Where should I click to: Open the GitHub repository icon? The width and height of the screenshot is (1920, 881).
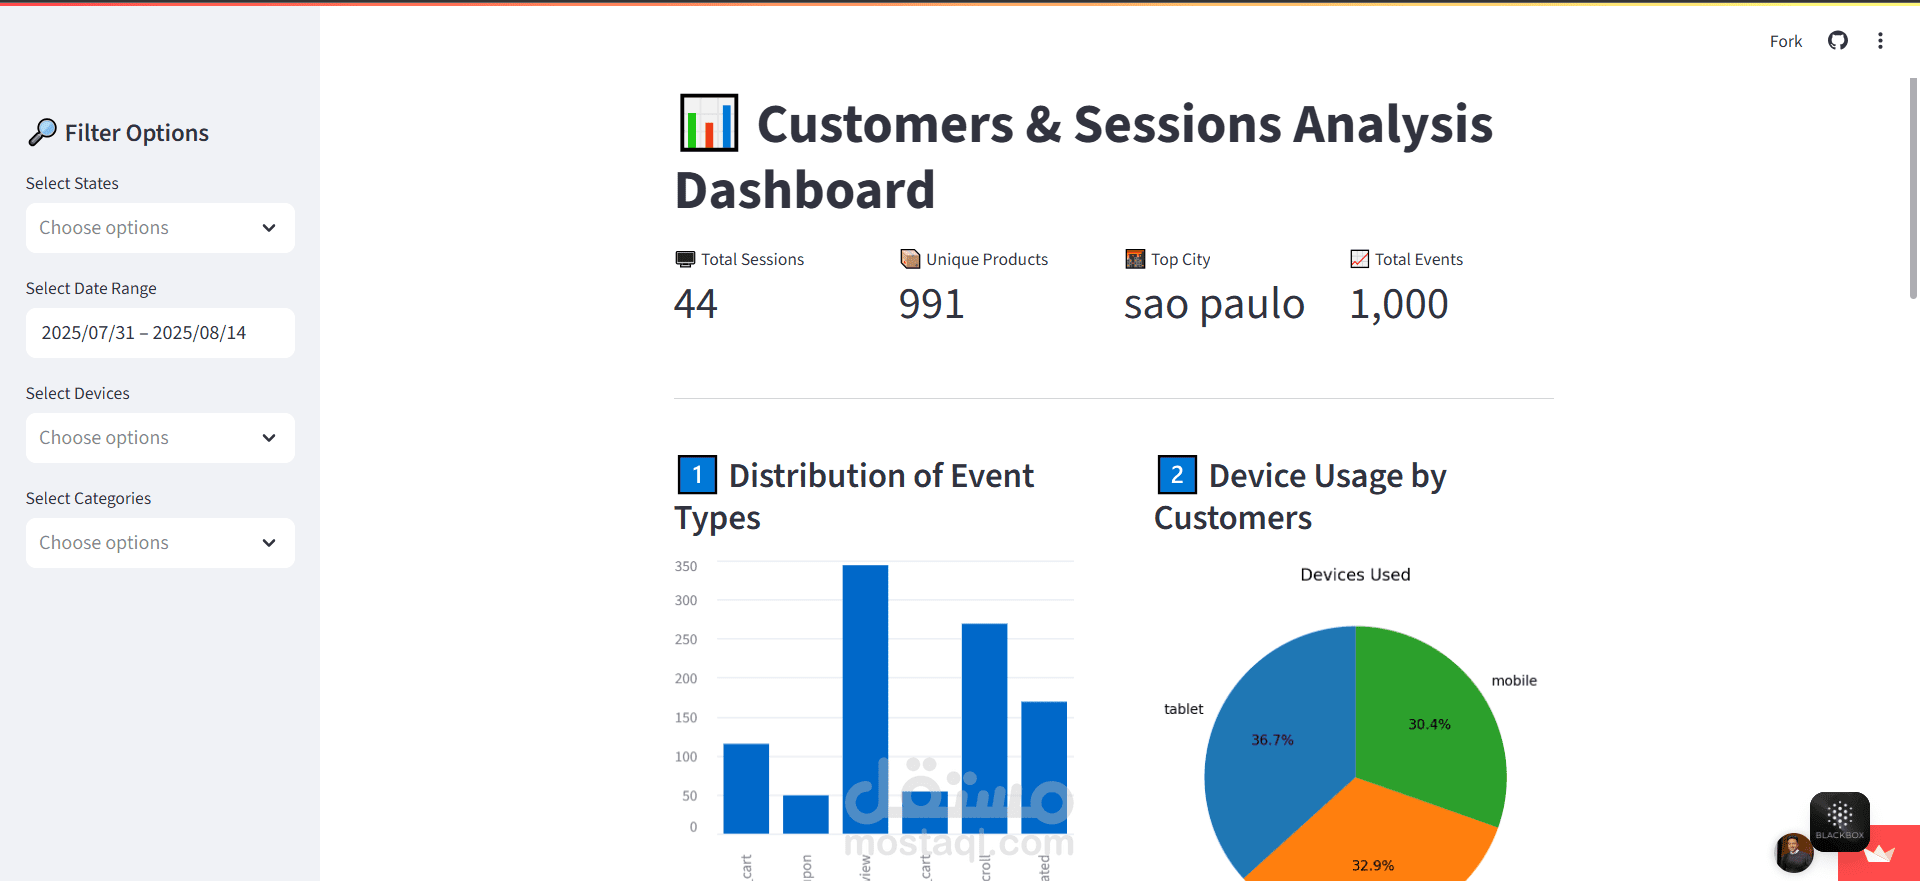click(1838, 41)
